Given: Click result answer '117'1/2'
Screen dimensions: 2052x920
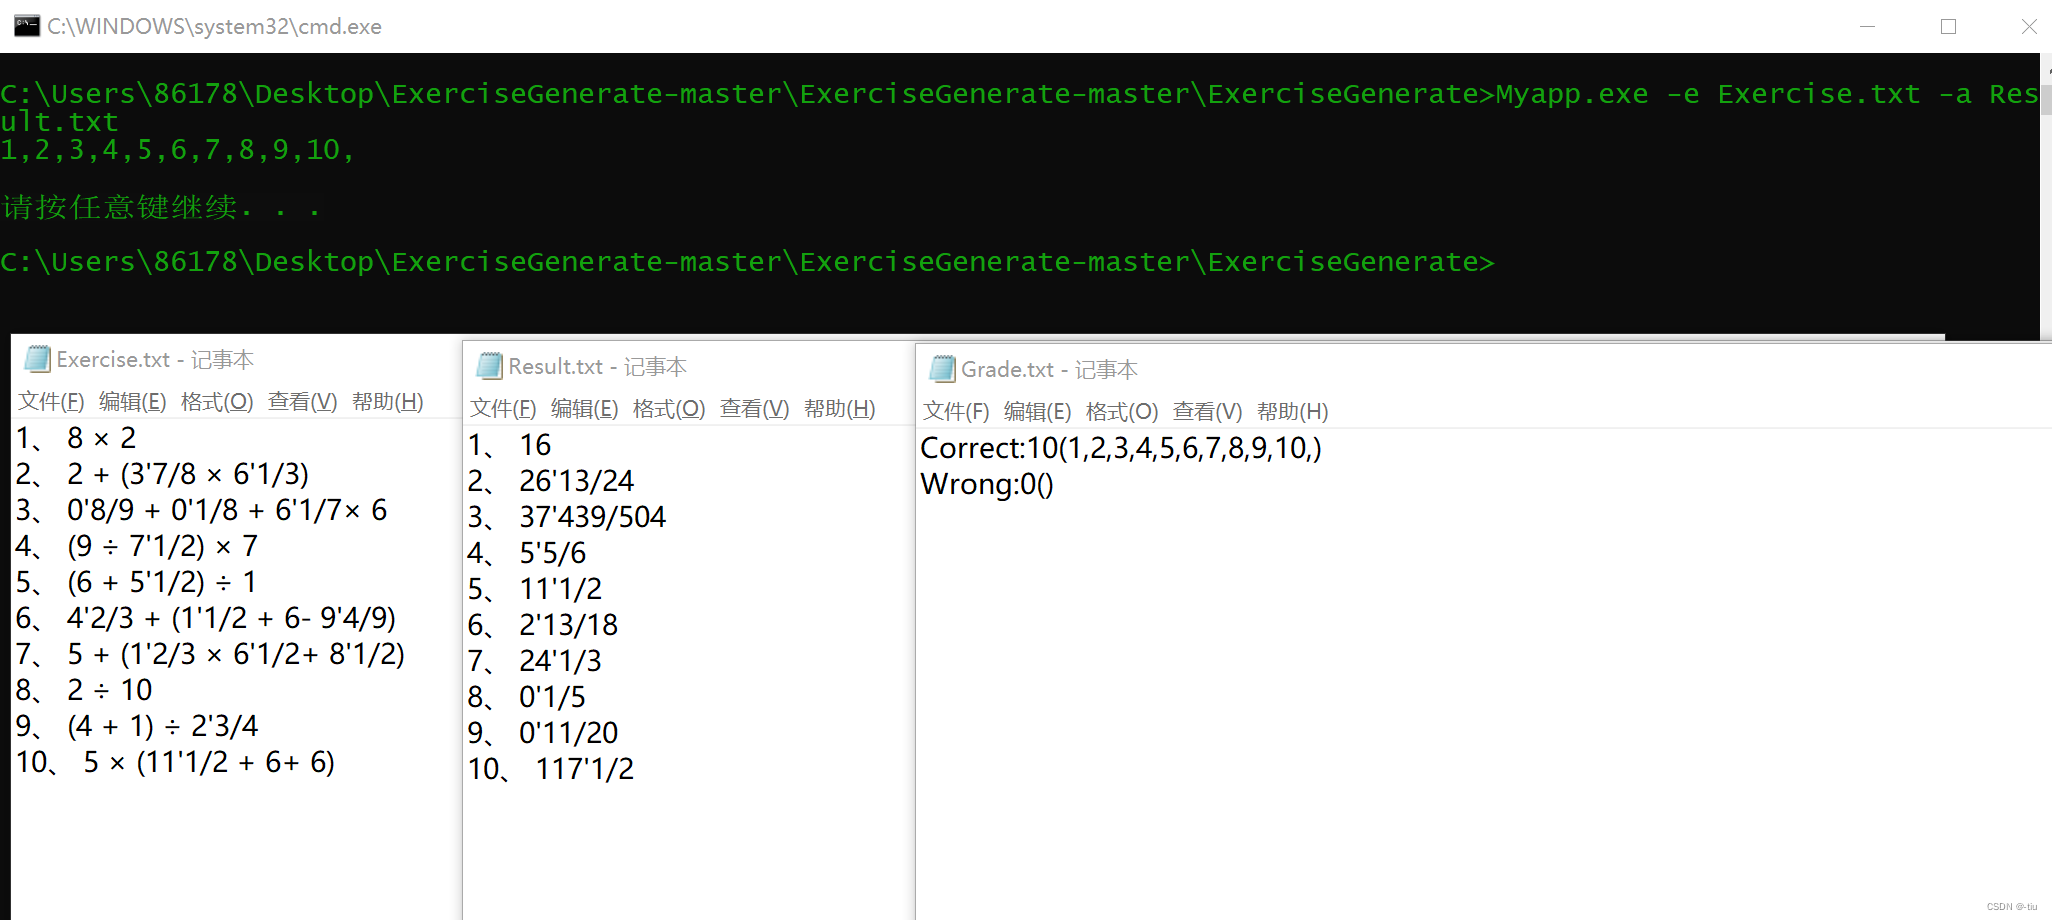Looking at the screenshot, I should pos(585,769).
